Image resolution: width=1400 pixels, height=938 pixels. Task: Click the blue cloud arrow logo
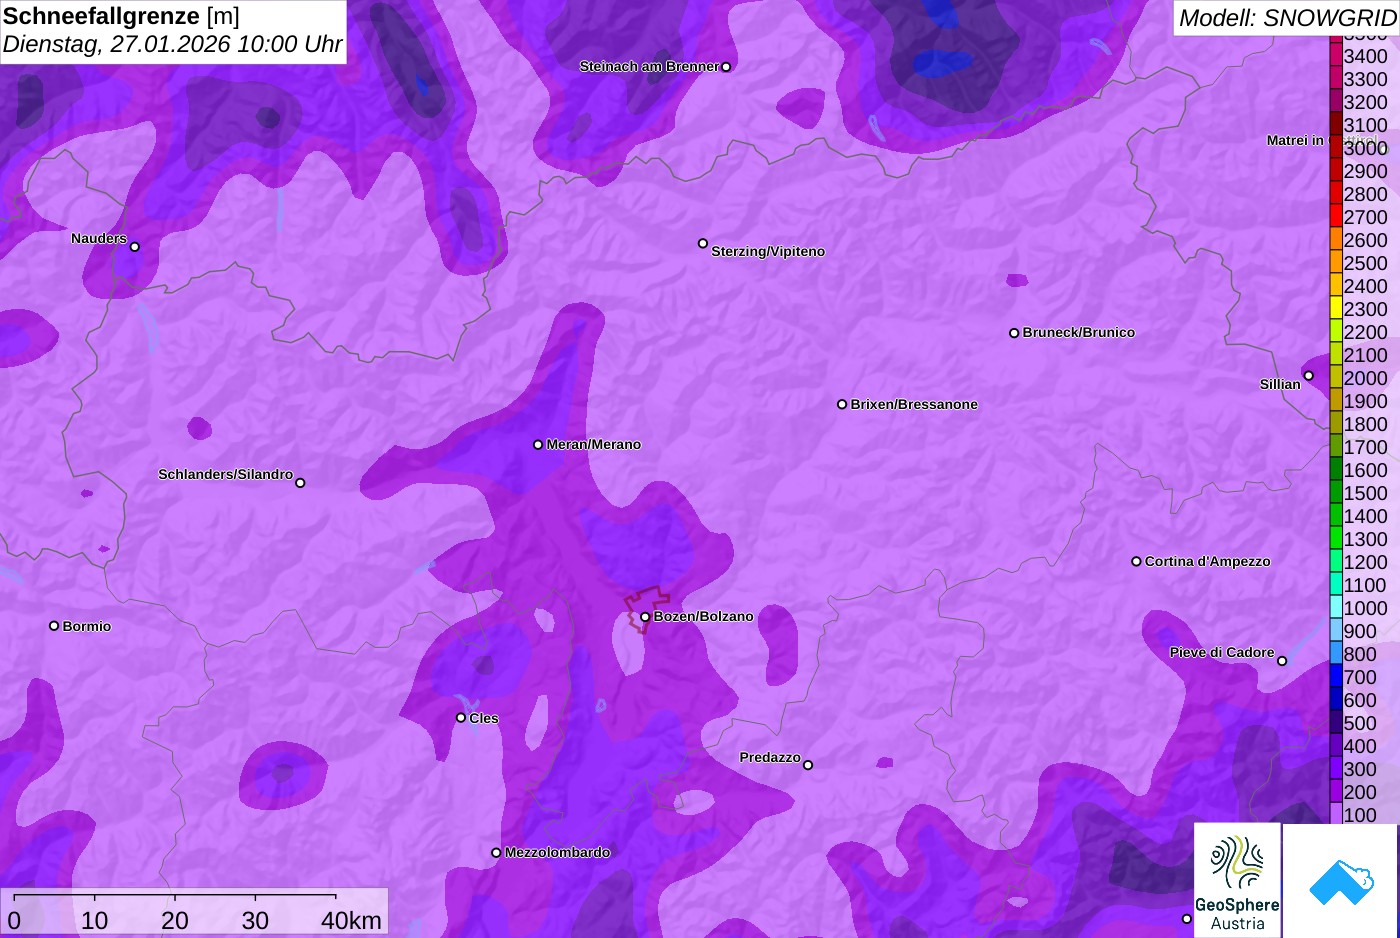pos(1341,880)
